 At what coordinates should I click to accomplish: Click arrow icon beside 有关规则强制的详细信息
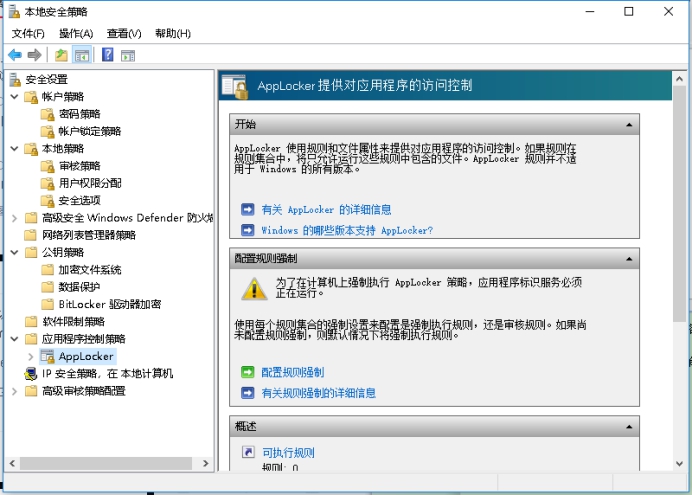pos(248,393)
